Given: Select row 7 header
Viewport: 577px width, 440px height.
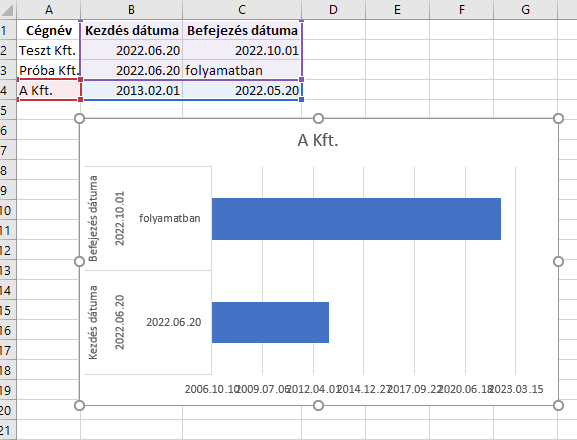Looking at the screenshot, I should pyautogui.click(x=7, y=150).
